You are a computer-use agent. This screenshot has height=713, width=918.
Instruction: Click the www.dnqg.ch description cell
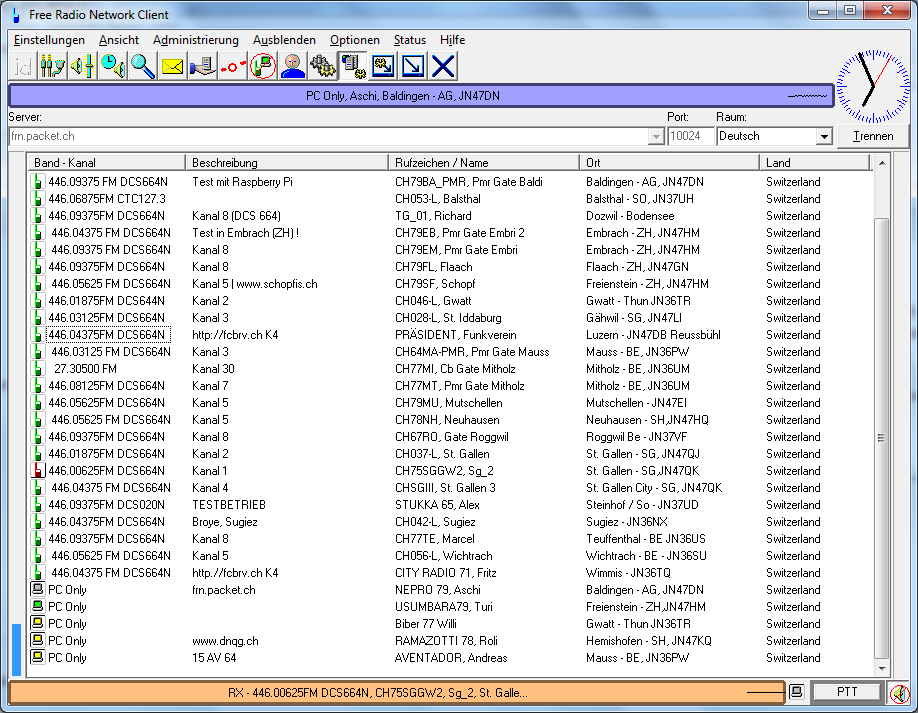pyautogui.click(x=225, y=640)
